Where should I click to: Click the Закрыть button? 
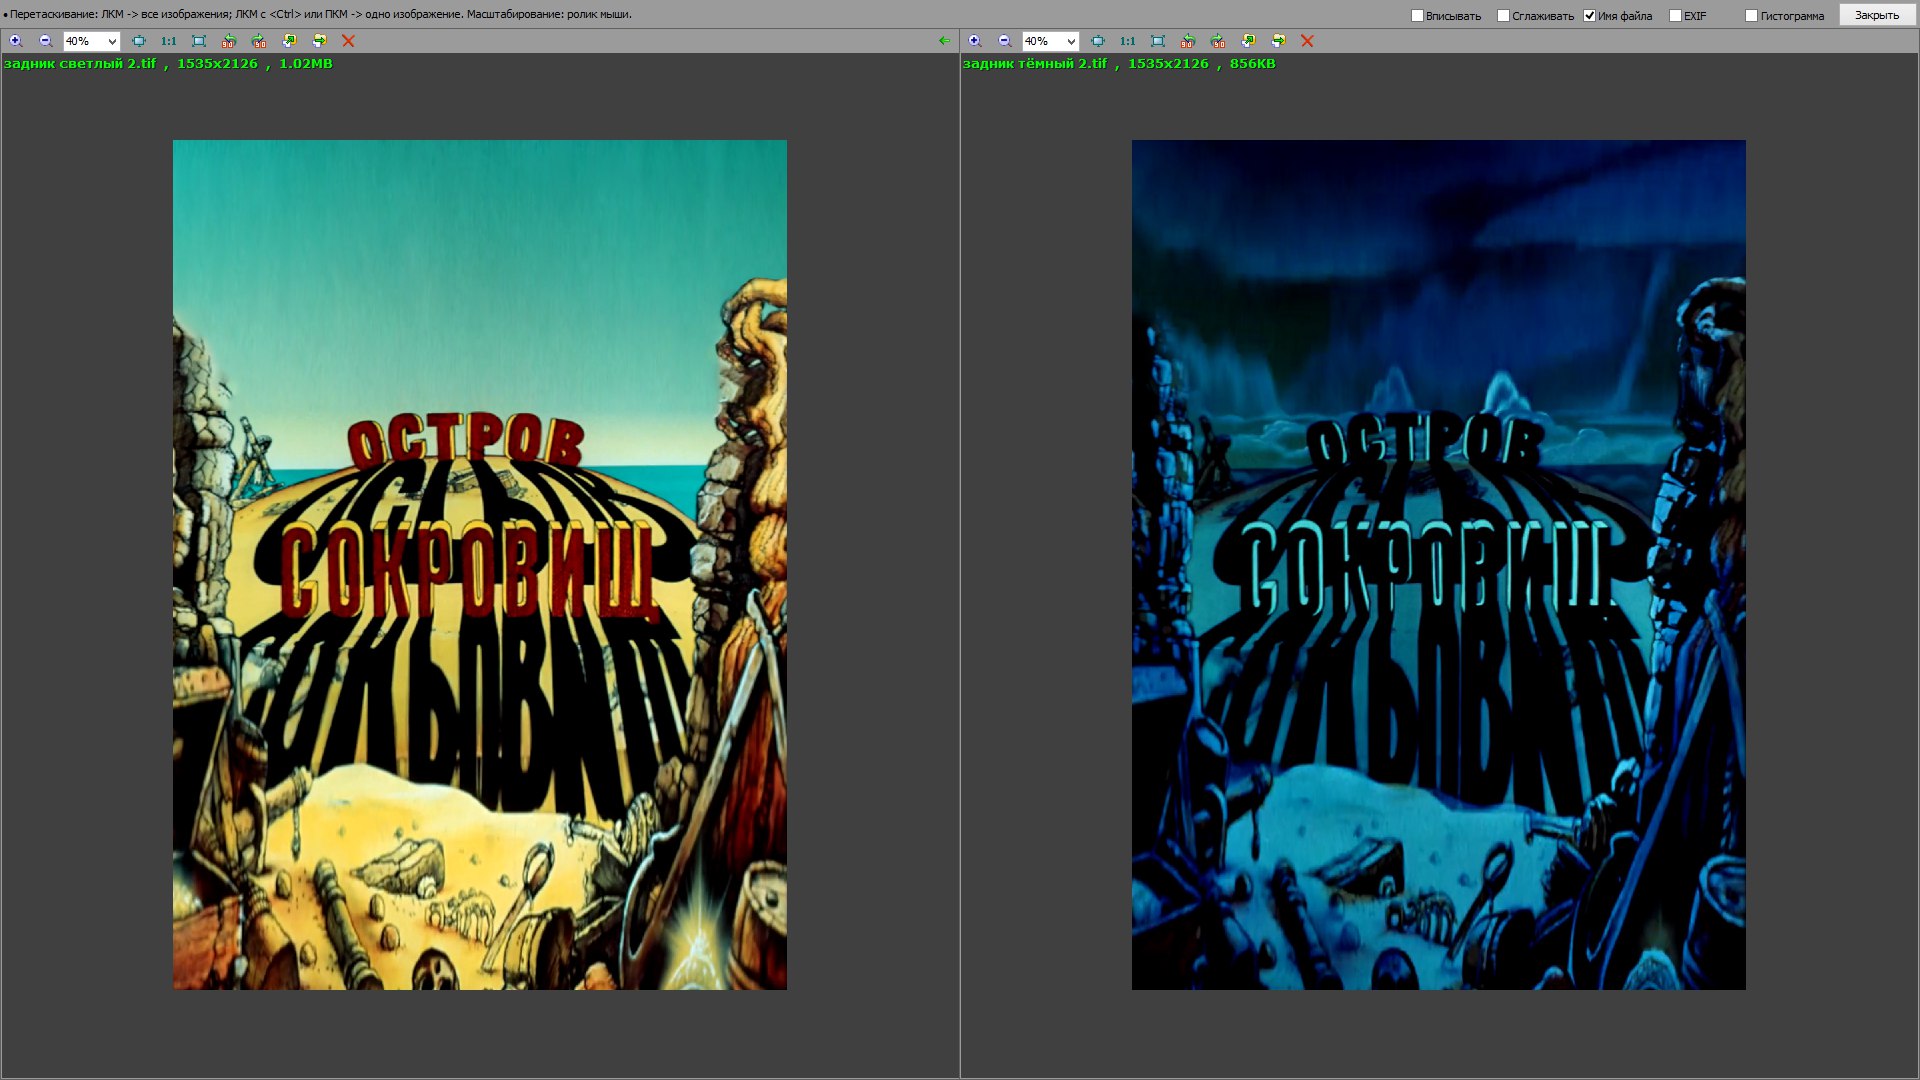click(1877, 15)
